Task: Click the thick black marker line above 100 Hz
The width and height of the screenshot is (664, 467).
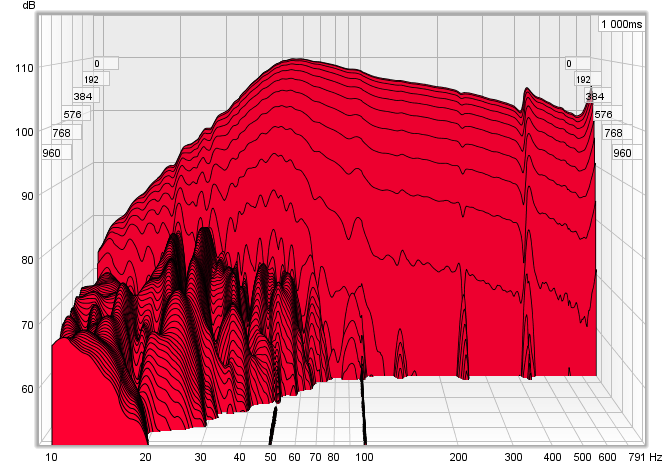Action: click(x=365, y=418)
